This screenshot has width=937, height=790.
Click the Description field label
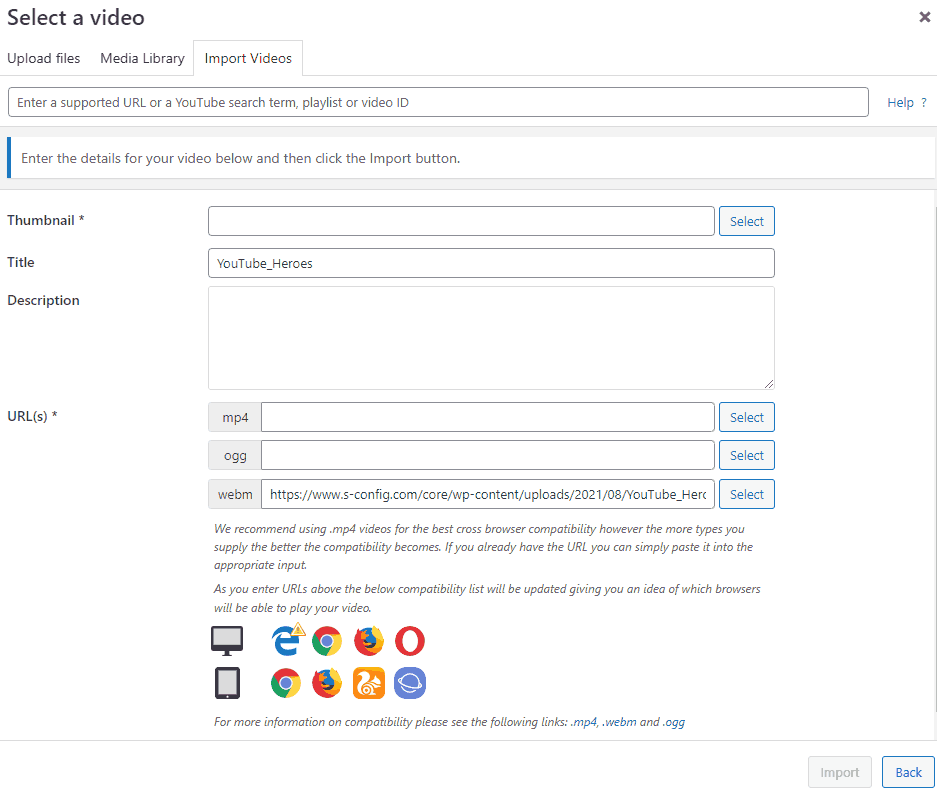click(43, 300)
